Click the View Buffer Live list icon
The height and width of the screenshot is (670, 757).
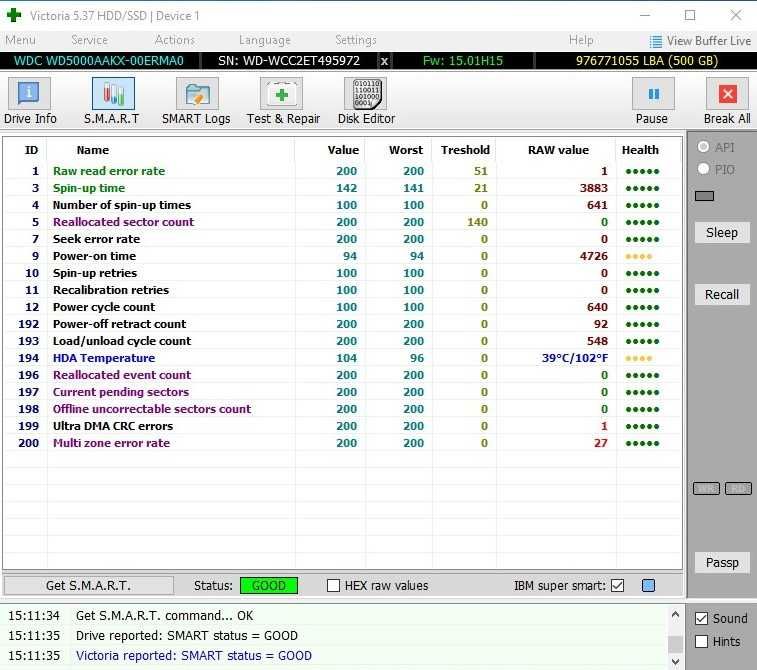[656, 42]
